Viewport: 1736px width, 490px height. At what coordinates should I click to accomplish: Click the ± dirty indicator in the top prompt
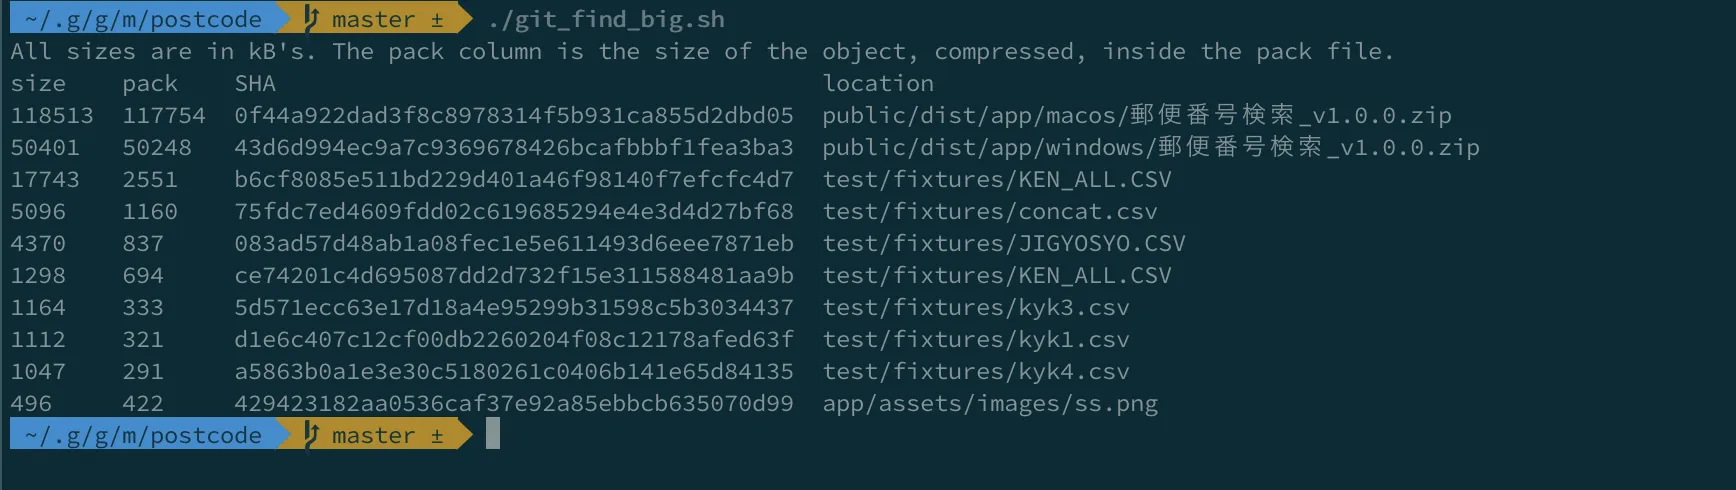point(437,19)
